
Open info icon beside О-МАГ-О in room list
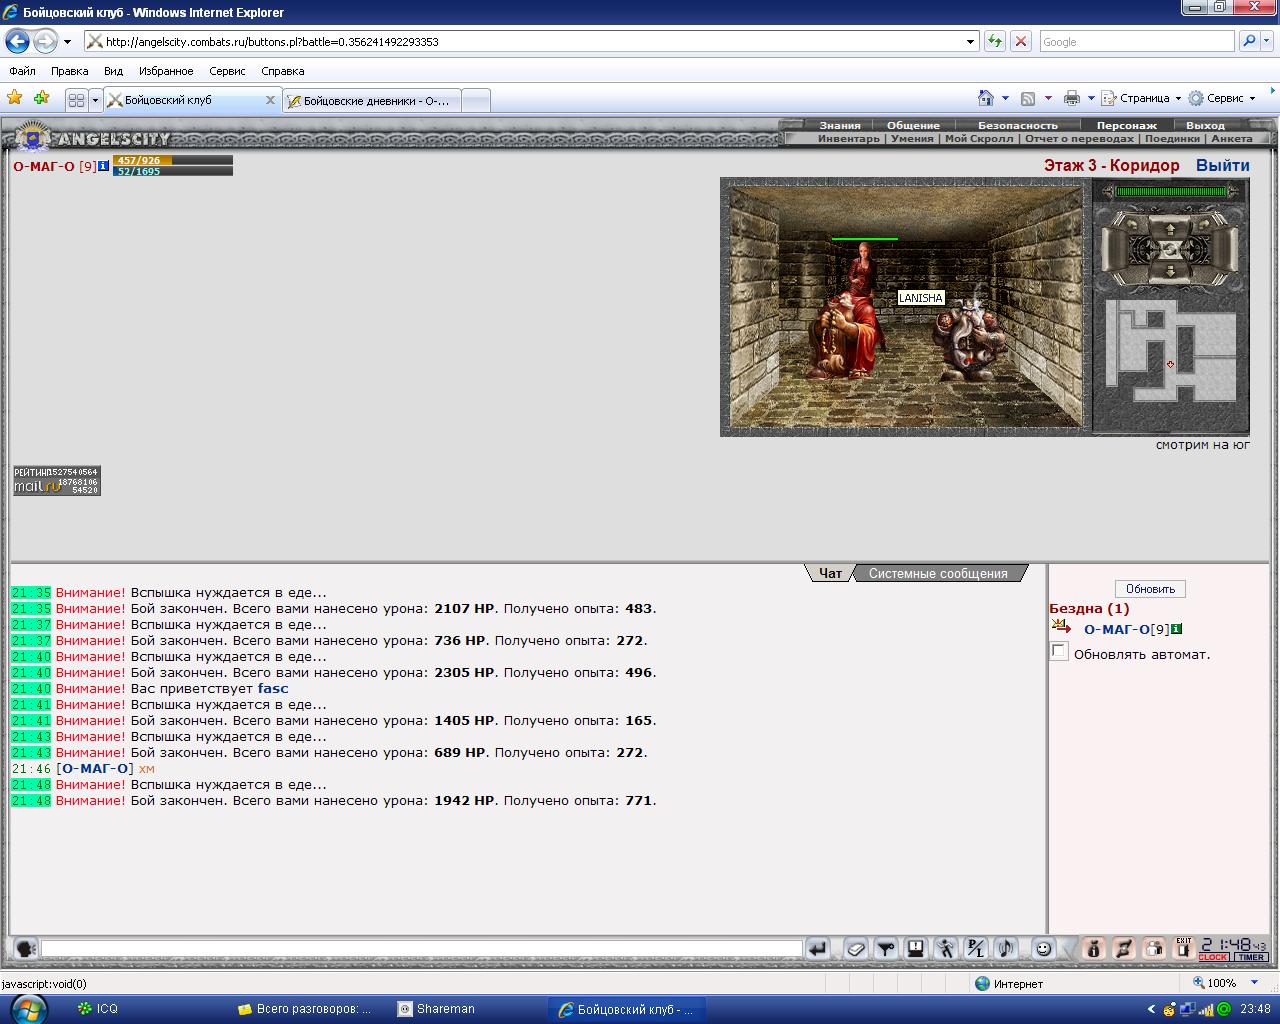click(1177, 629)
